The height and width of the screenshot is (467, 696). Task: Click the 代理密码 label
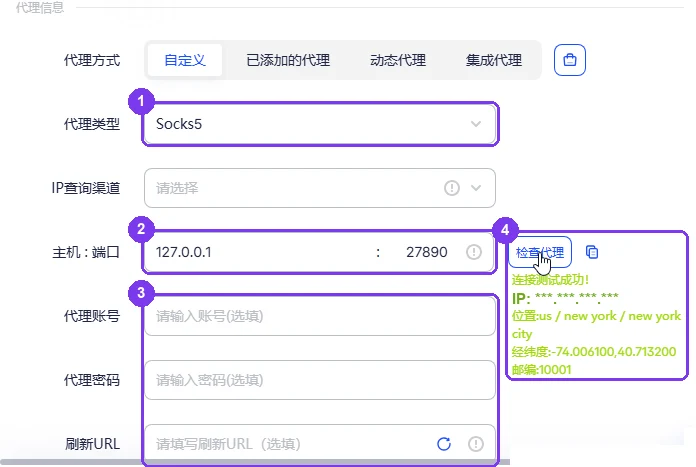[x=92, y=380]
